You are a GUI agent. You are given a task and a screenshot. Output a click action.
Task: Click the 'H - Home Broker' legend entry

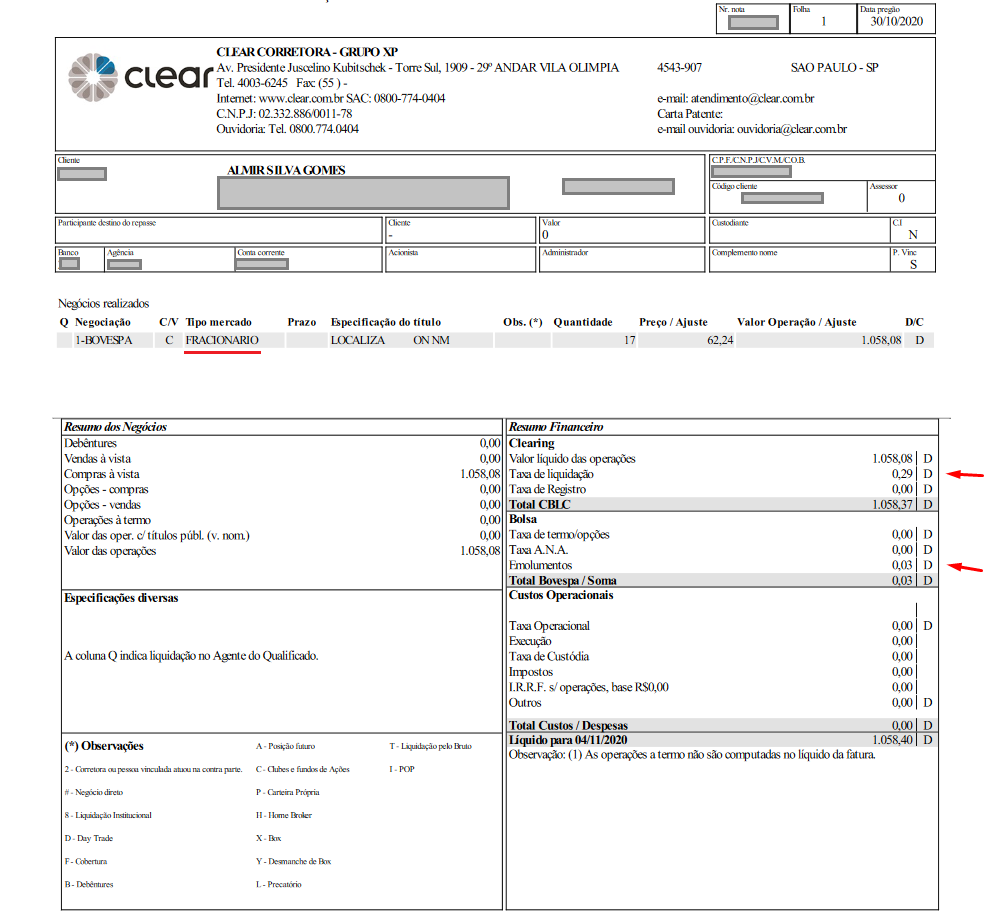[284, 815]
